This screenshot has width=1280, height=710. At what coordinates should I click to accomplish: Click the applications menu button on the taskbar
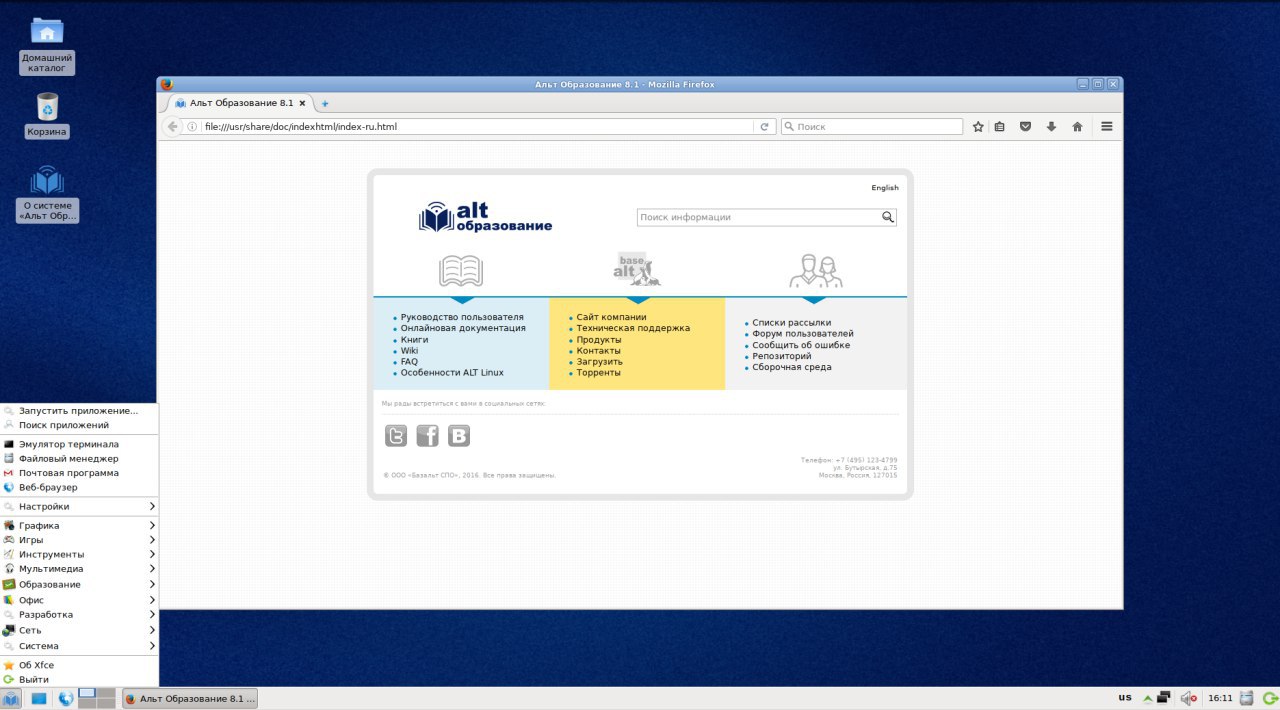point(11,698)
